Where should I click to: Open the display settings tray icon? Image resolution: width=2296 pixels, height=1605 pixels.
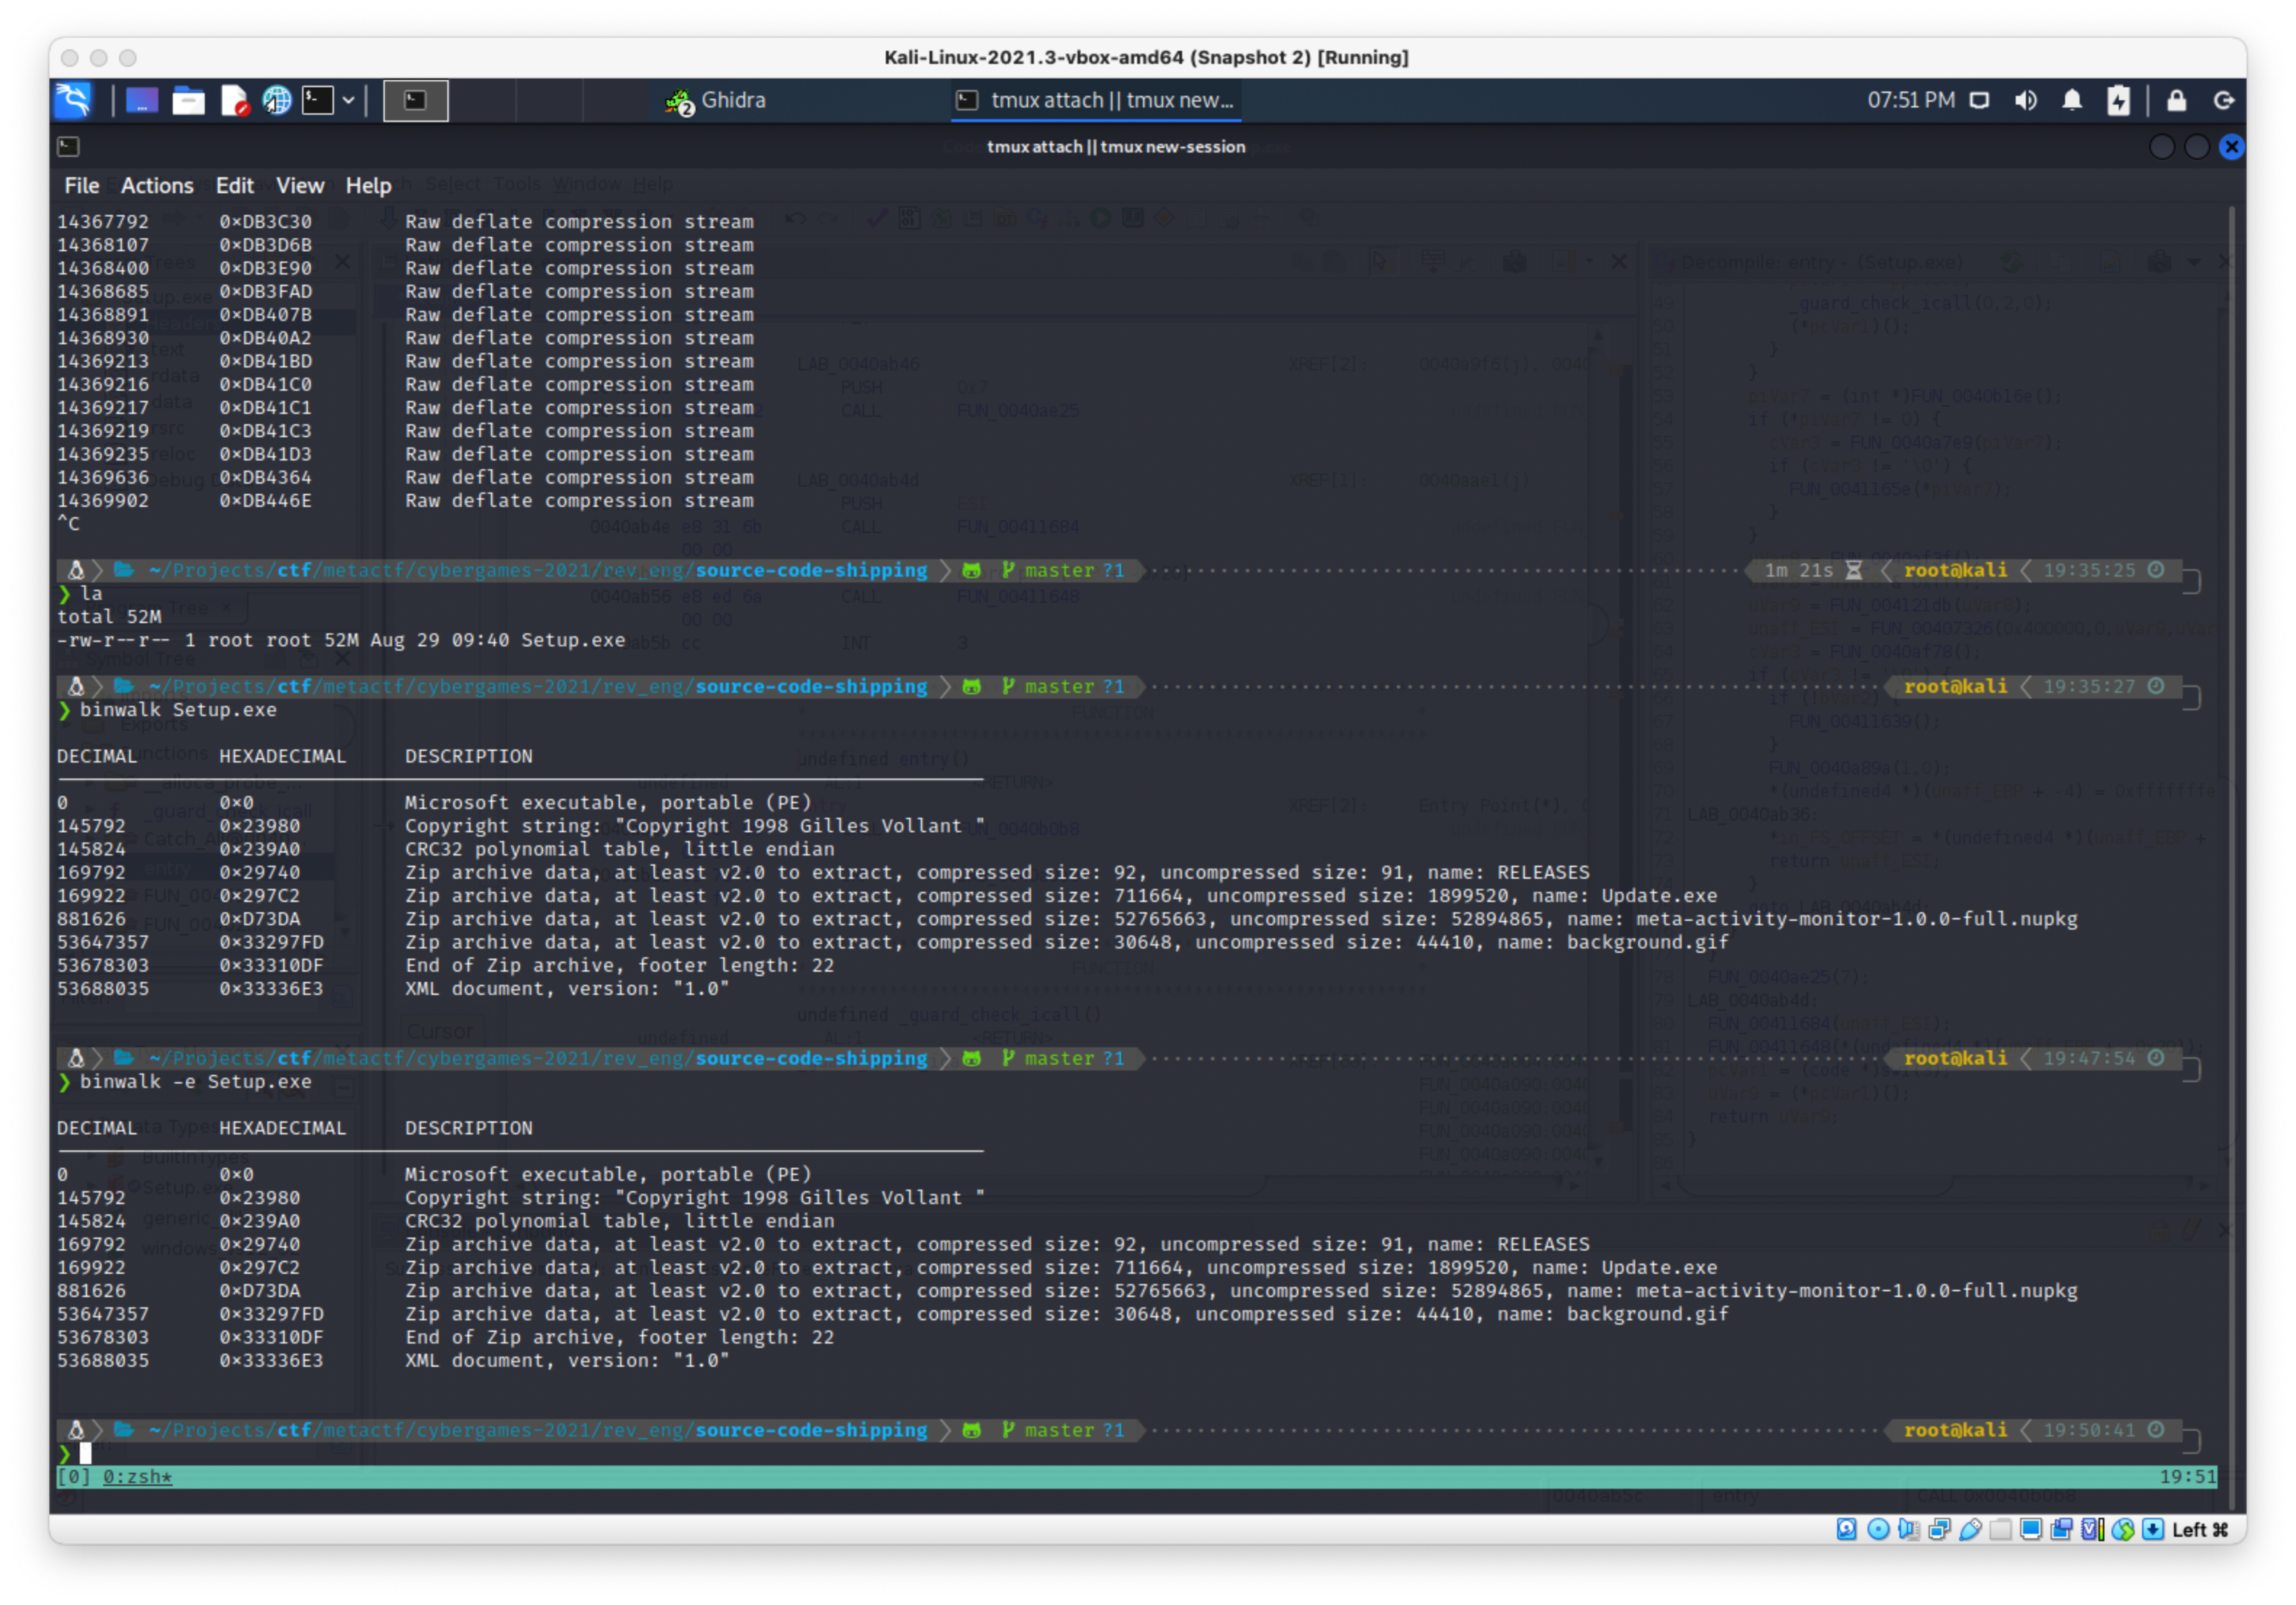pyautogui.click(x=1979, y=100)
